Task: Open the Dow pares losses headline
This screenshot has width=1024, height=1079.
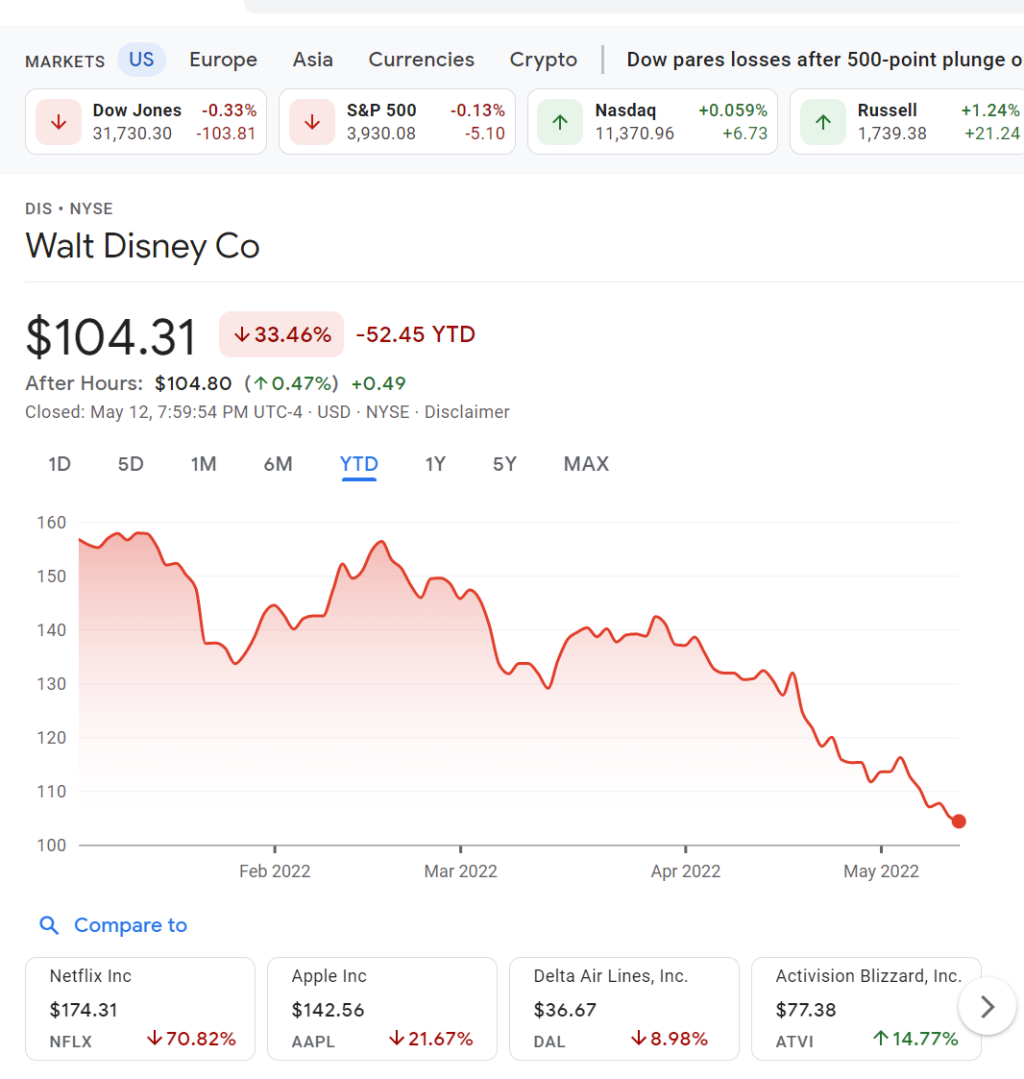Action: click(x=820, y=60)
